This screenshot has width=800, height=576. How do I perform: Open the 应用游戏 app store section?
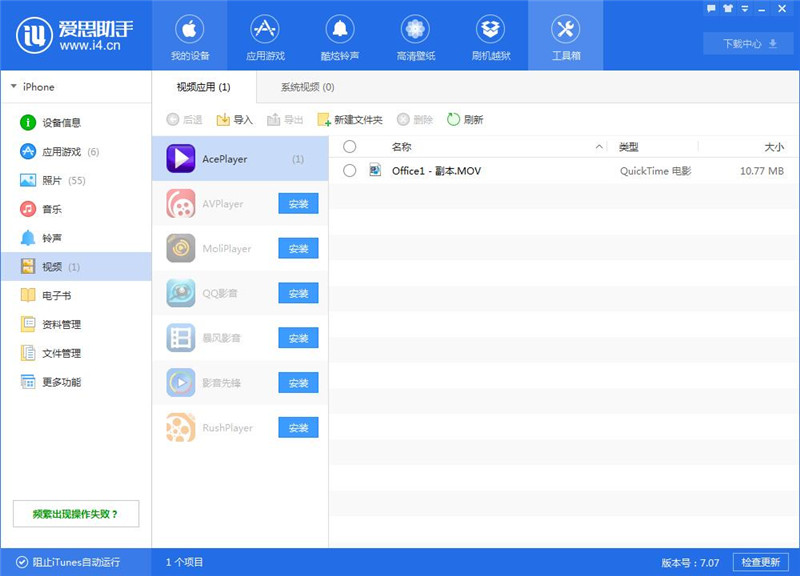click(x=264, y=35)
